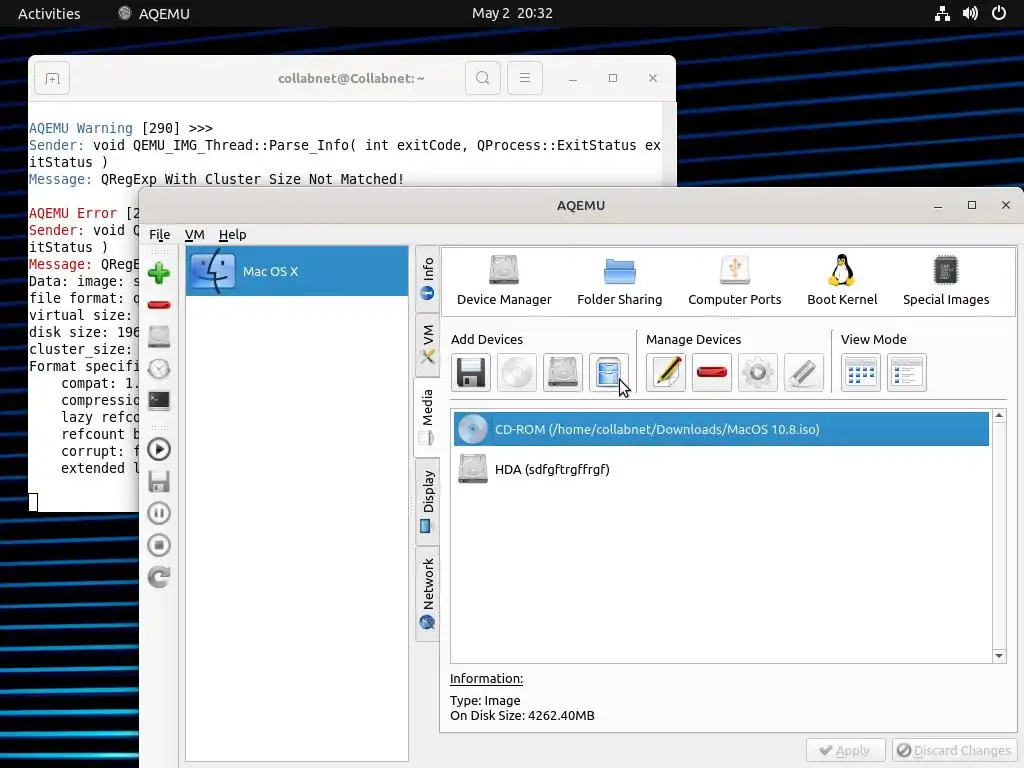Screen dimensions: 1024x768
Task: Click the hard disk icon in left toolbar
Action: [x=159, y=336]
